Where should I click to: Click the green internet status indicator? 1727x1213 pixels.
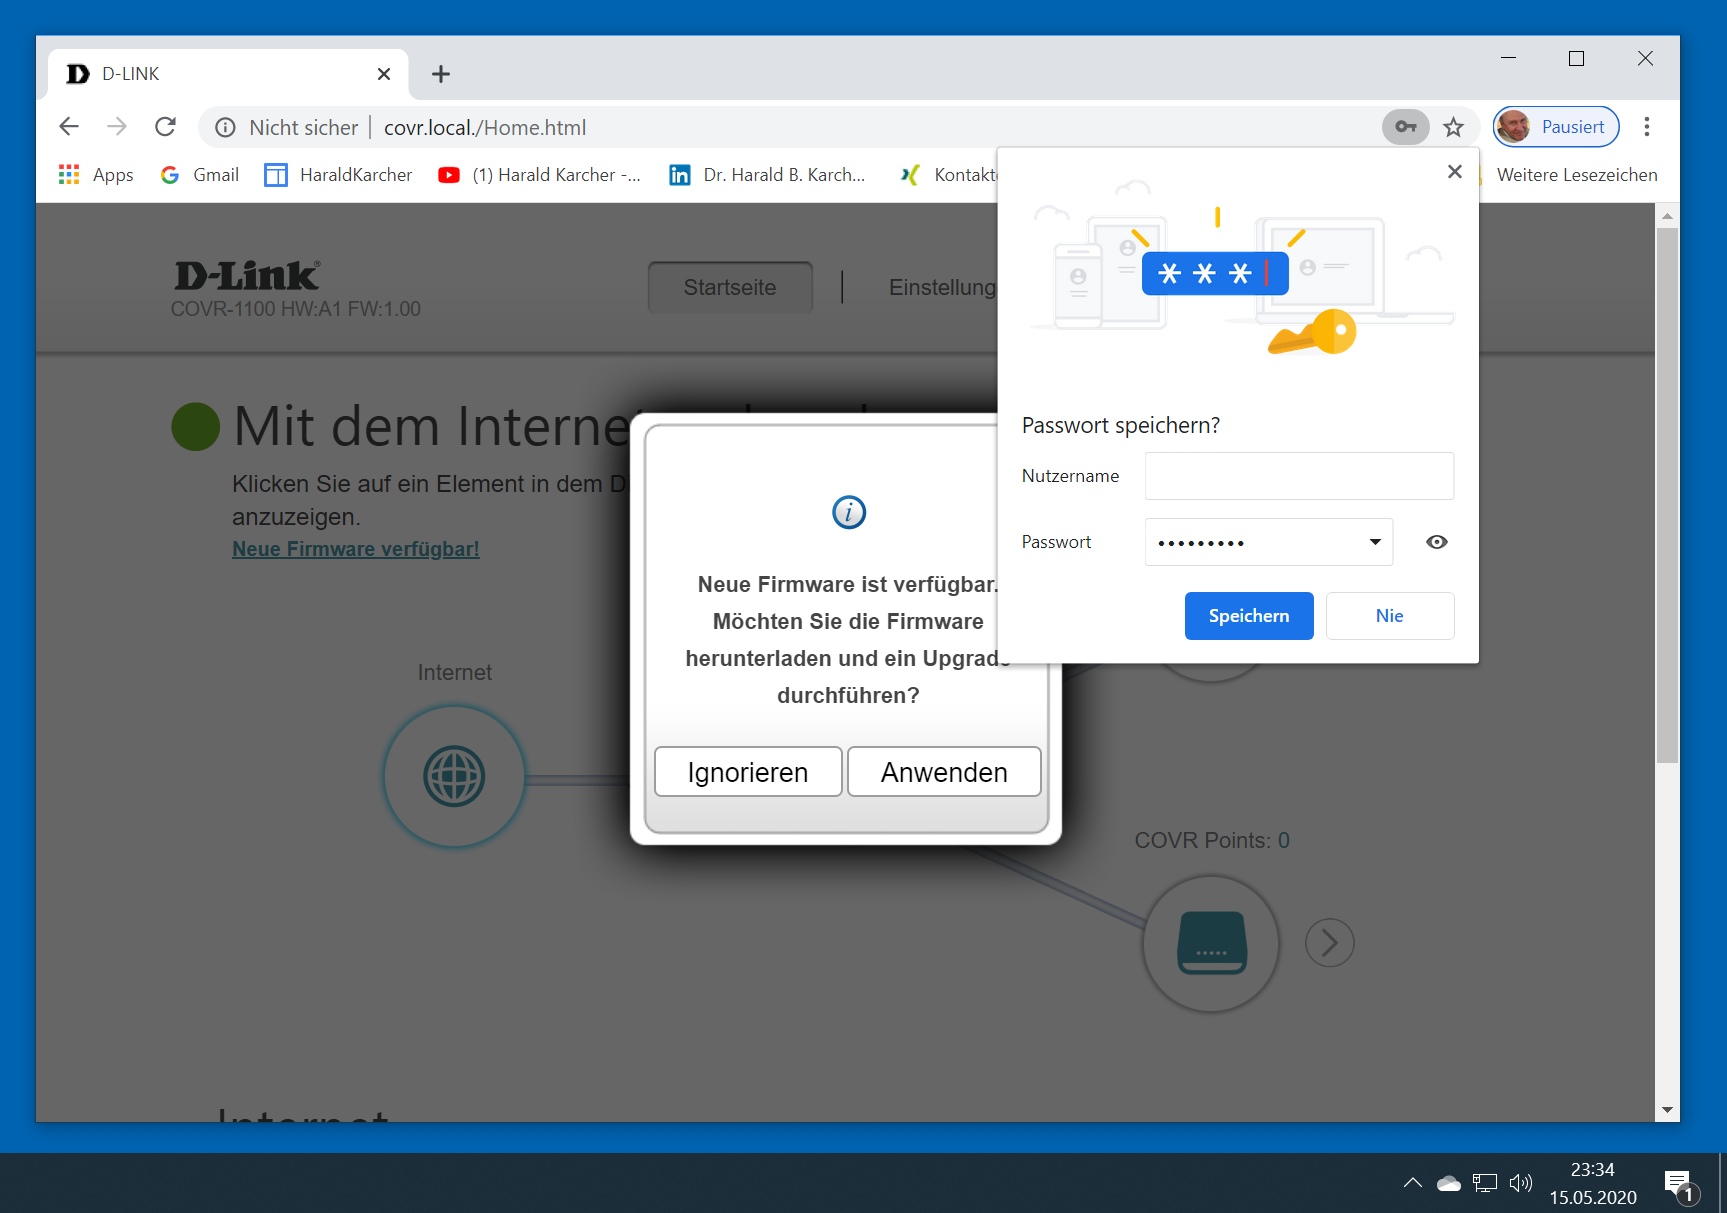pyautogui.click(x=196, y=427)
